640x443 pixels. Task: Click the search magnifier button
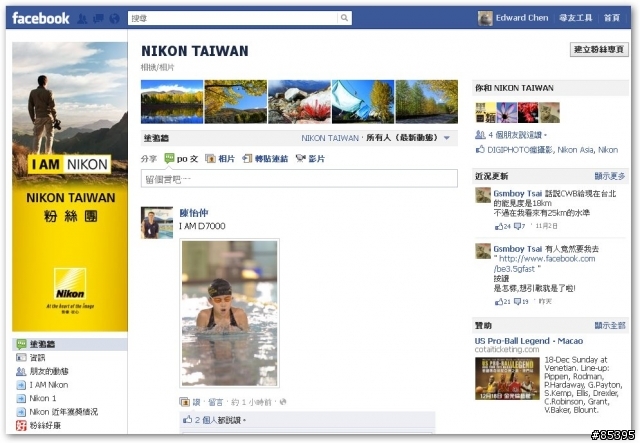click(344, 18)
